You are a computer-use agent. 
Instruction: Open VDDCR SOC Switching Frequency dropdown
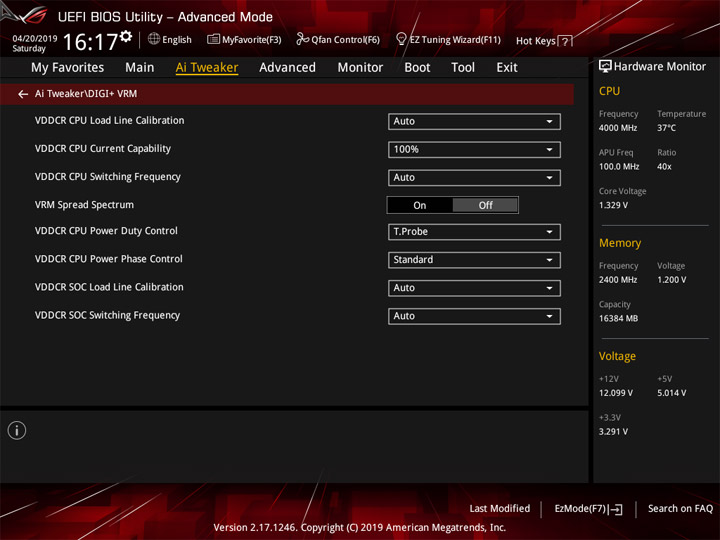coord(474,316)
